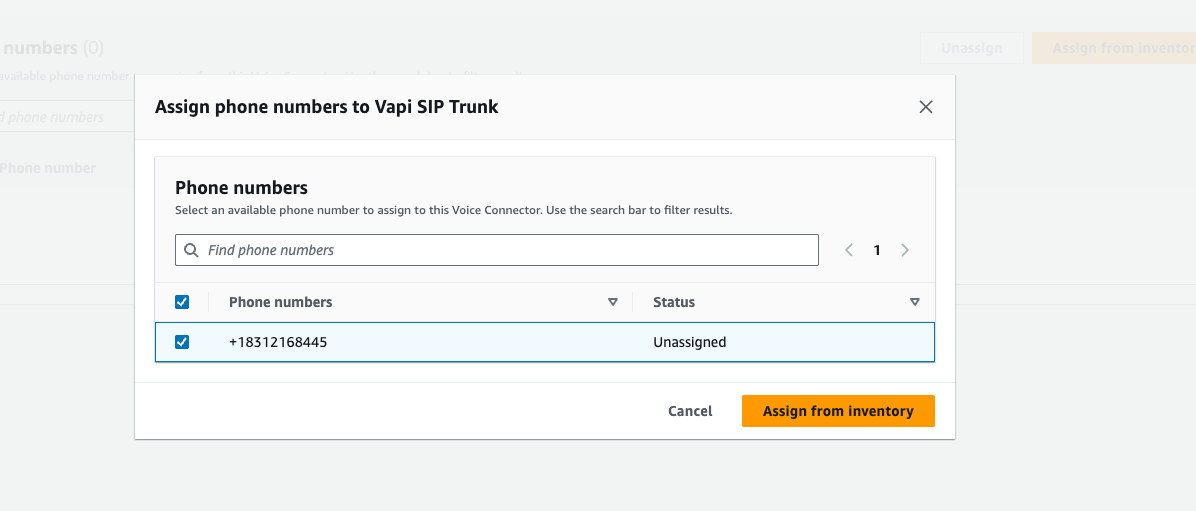Click the sort arrow for Phone numbers column

(613, 302)
